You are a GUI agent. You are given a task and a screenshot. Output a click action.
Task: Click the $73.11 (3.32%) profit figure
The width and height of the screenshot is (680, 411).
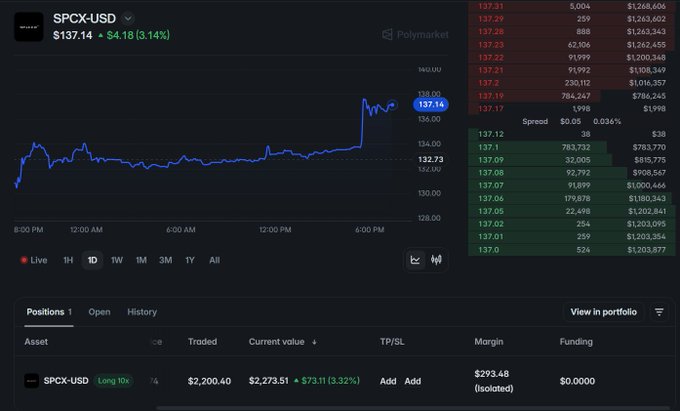[x=327, y=381]
